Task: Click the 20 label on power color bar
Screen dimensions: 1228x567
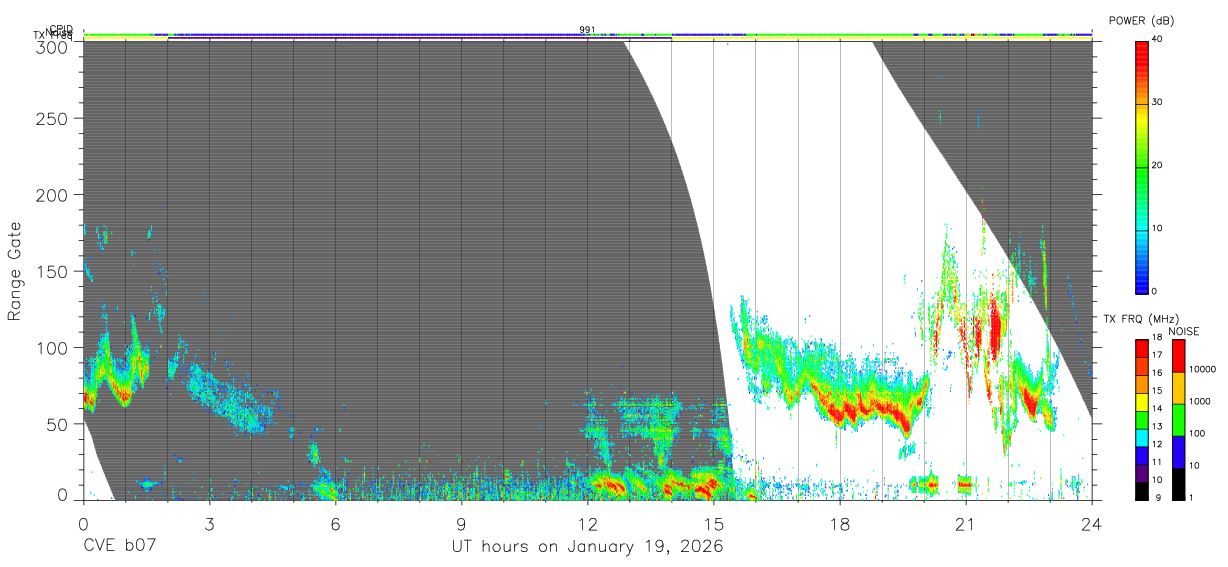Action: pos(1155,165)
